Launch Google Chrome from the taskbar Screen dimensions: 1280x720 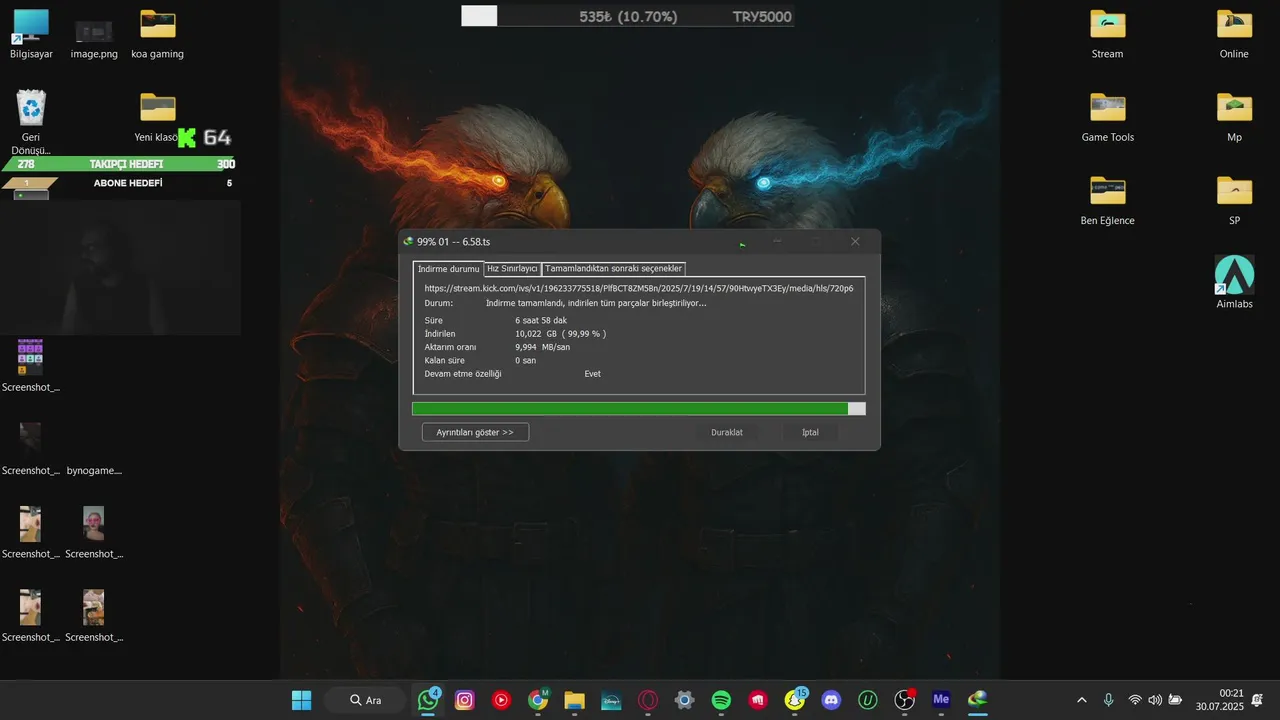click(538, 700)
